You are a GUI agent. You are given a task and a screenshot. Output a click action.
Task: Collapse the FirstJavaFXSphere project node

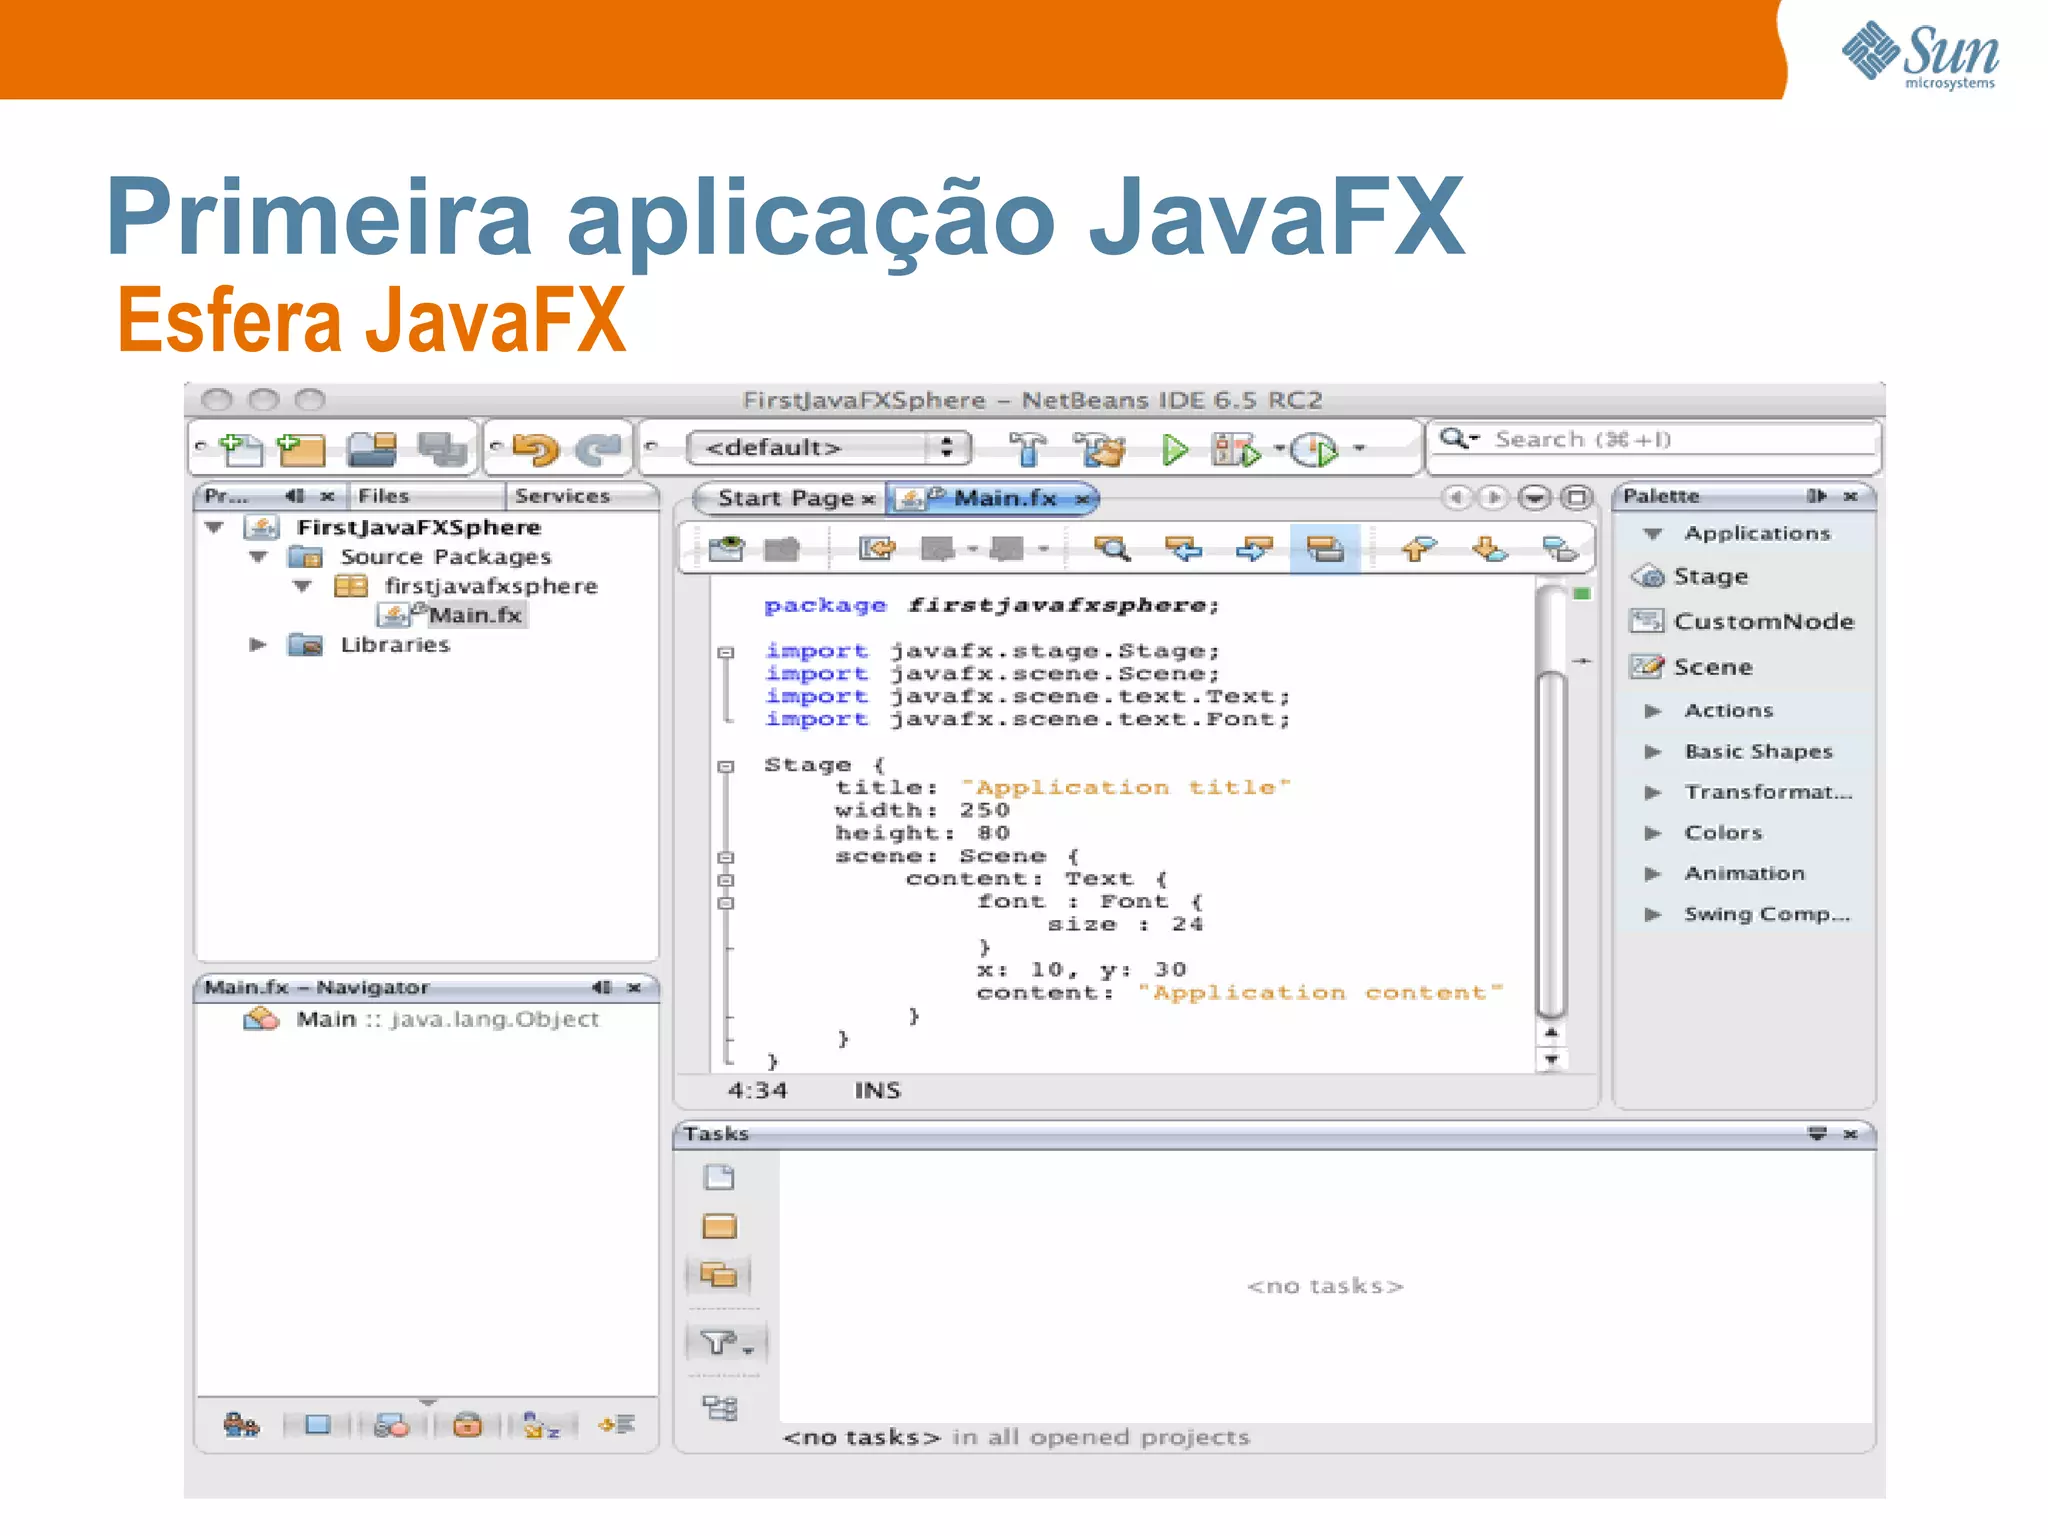tap(214, 527)
